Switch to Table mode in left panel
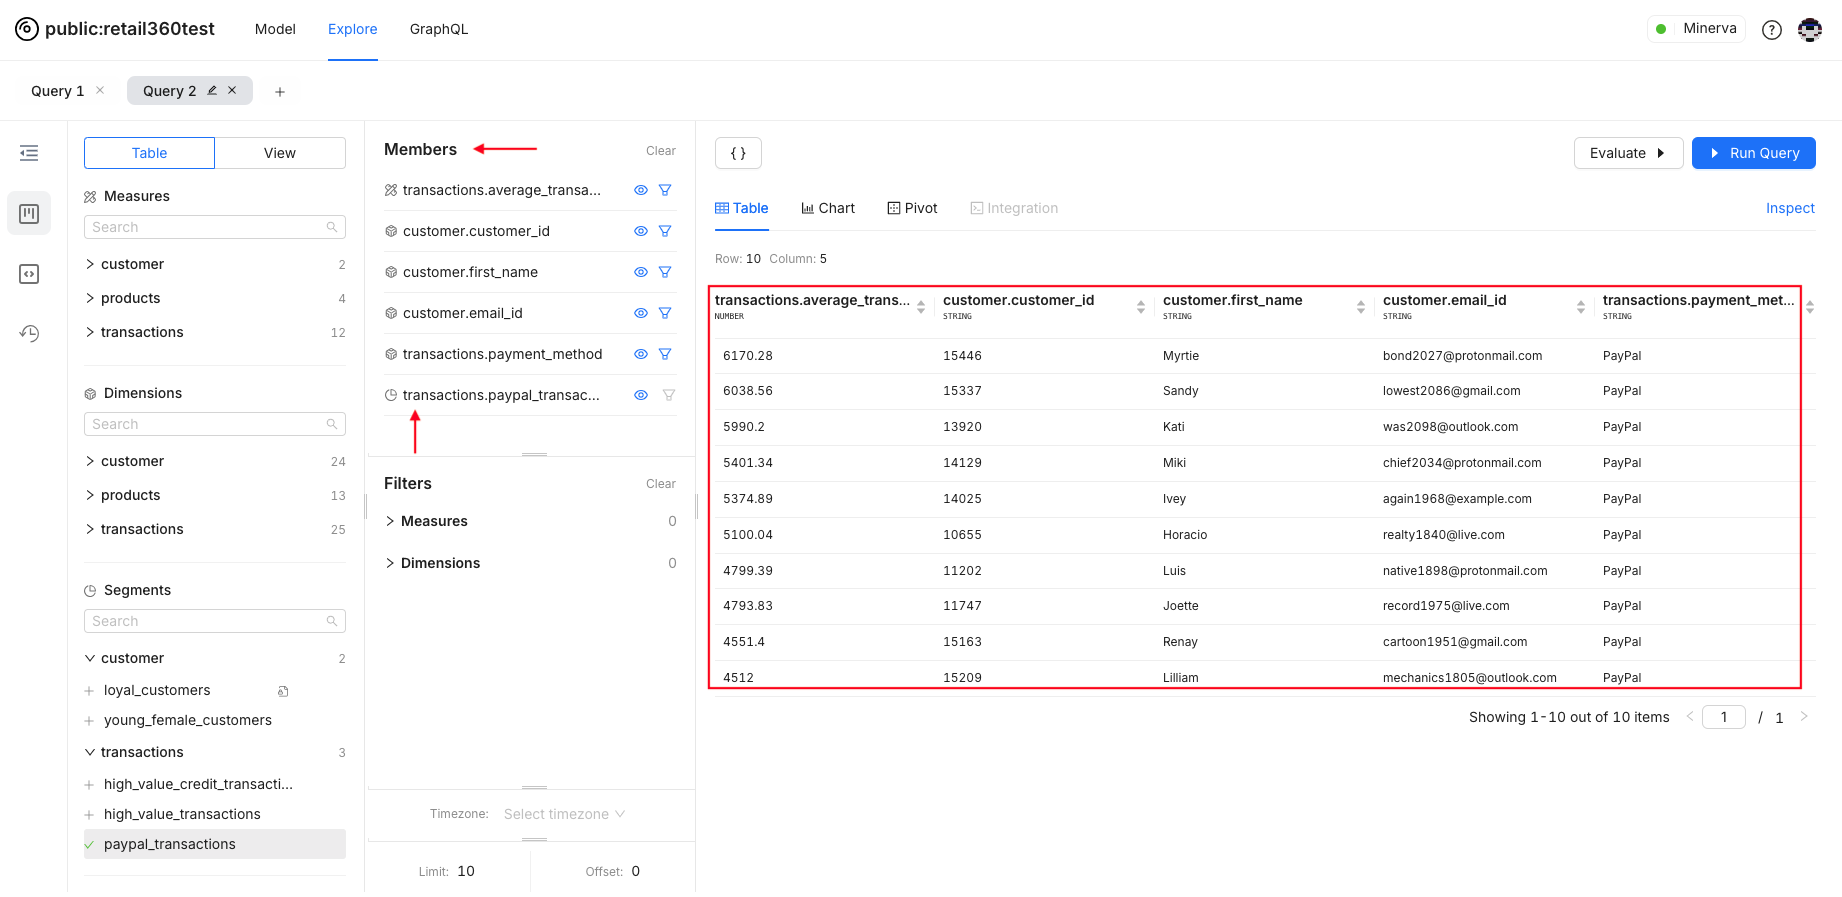This screenshot has width=1842, height=897. click(149, 153)
